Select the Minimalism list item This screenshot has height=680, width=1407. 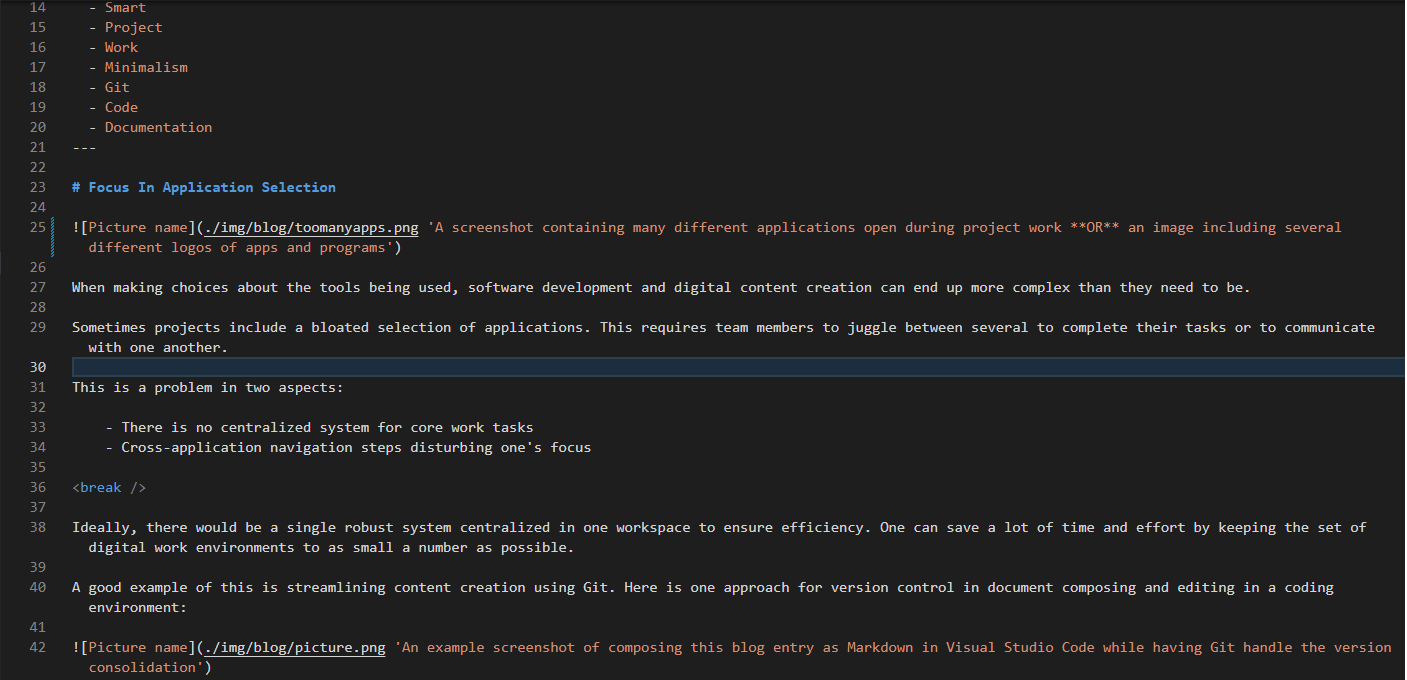[146, 67]
